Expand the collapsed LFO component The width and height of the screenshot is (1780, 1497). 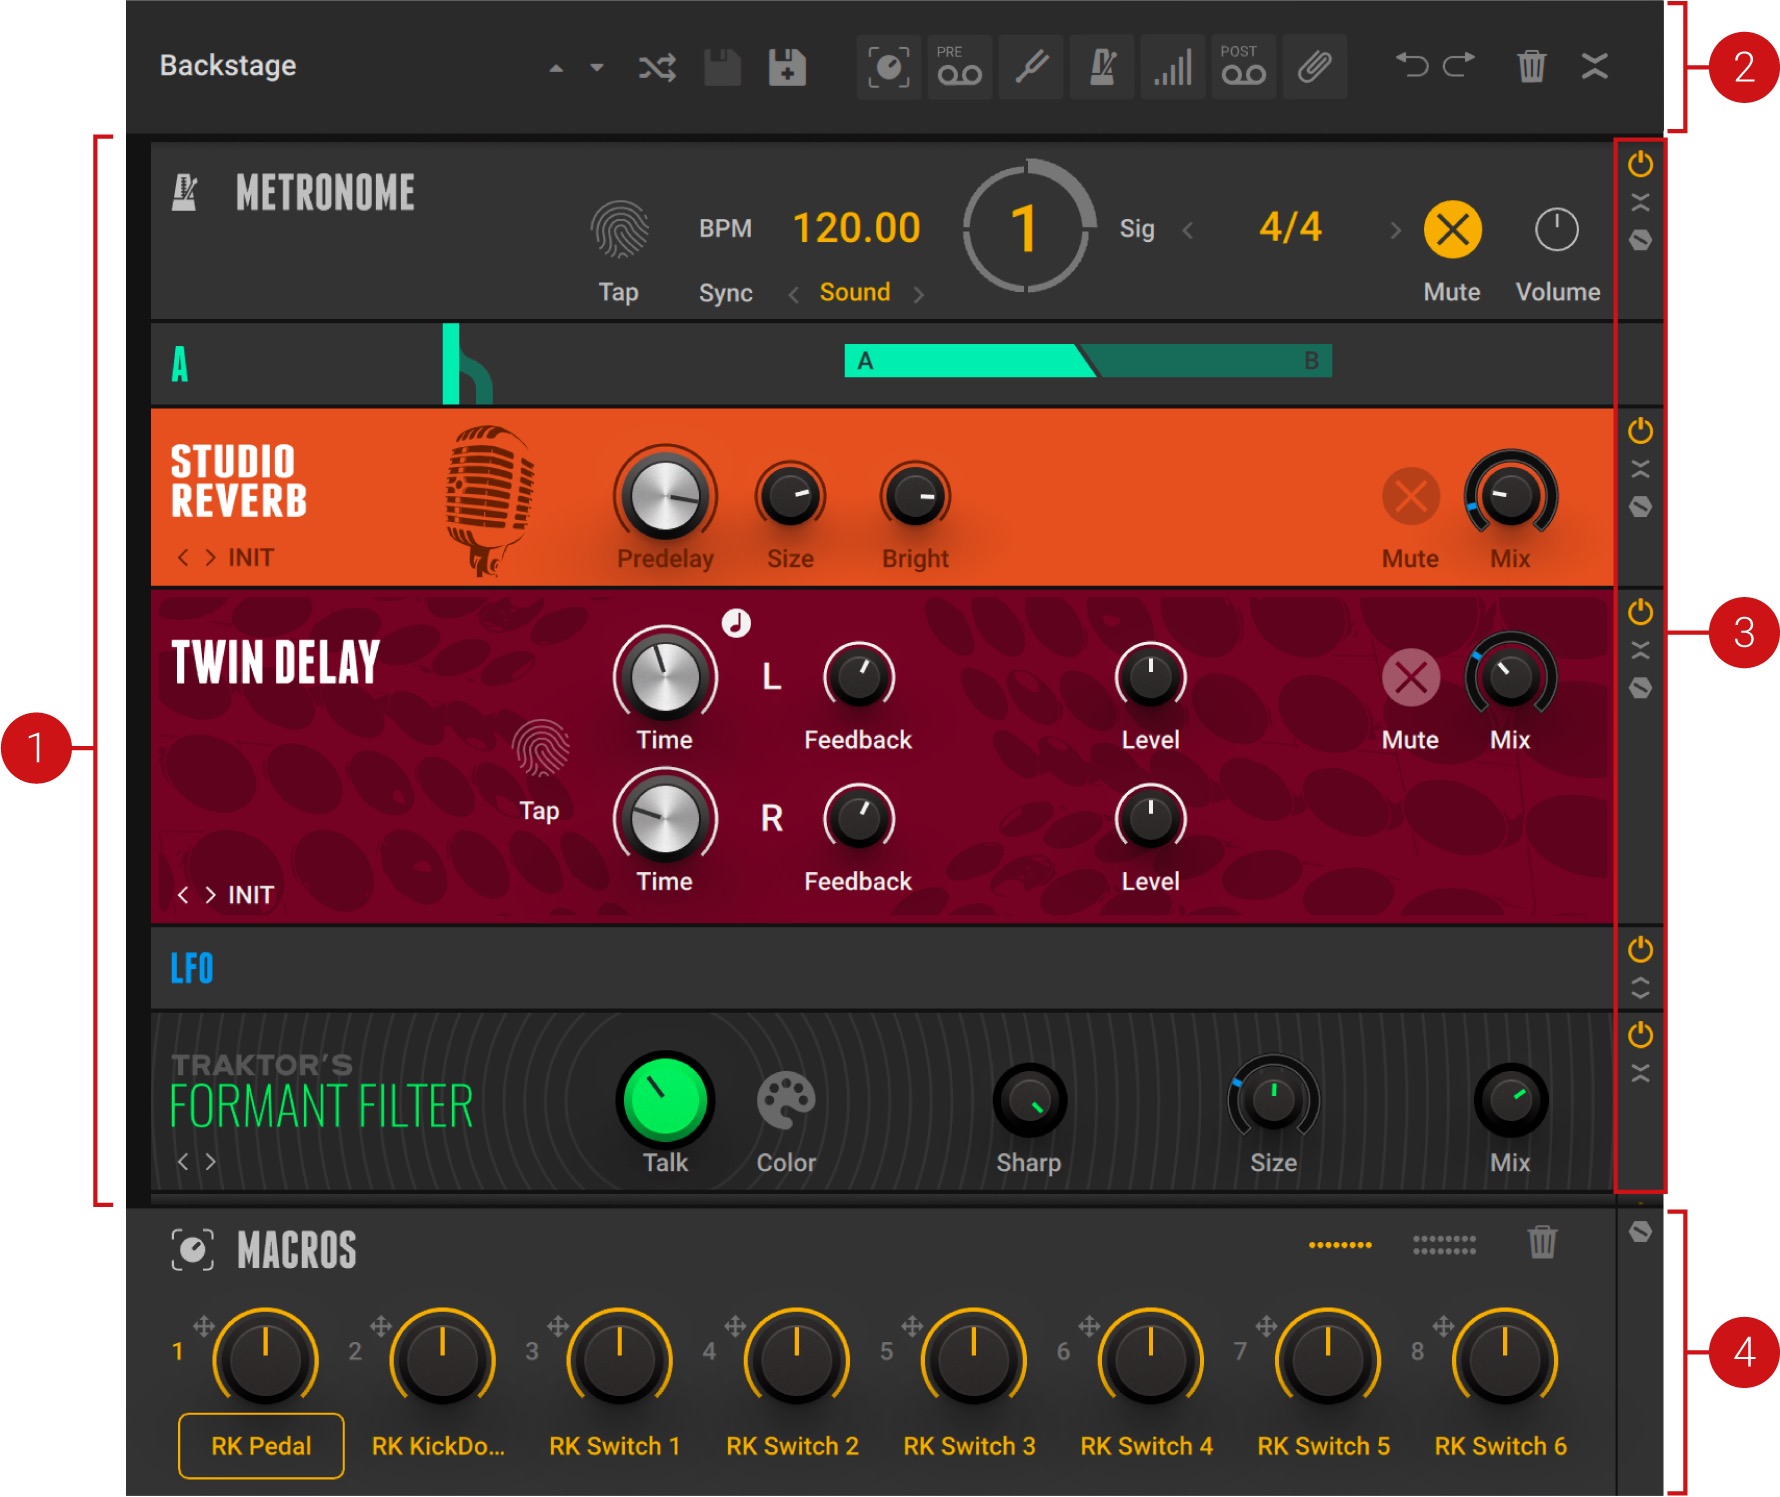coord(1640,988)
